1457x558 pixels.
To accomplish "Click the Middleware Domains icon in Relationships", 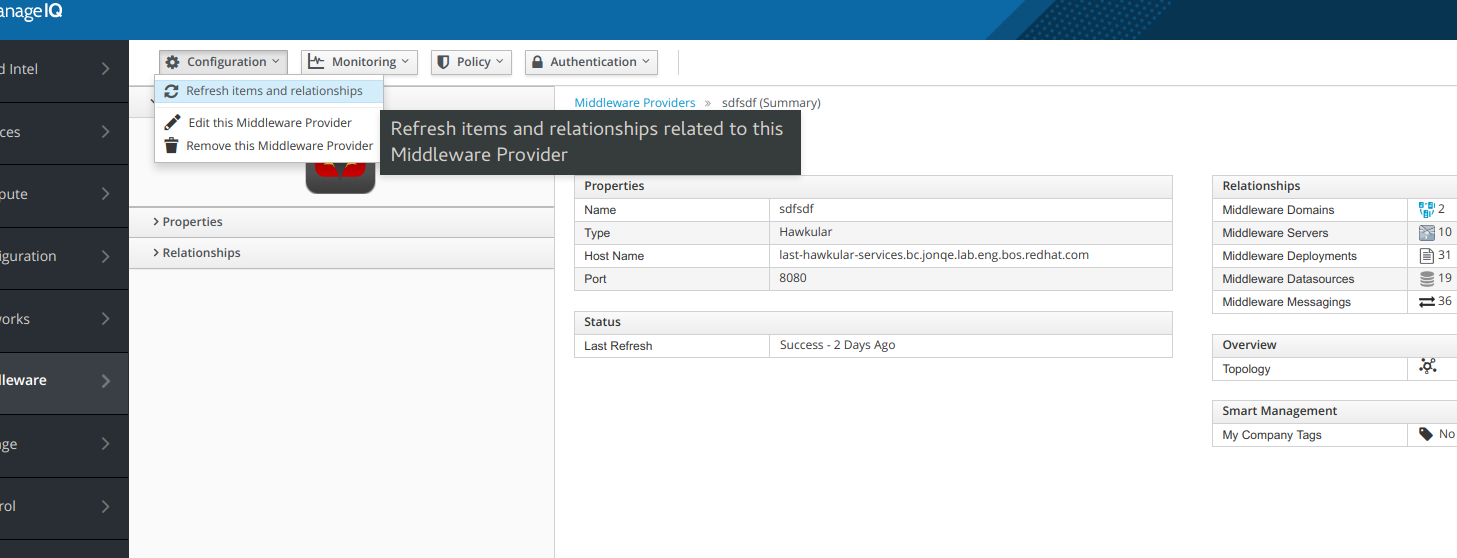I will tap(1426, 210).
